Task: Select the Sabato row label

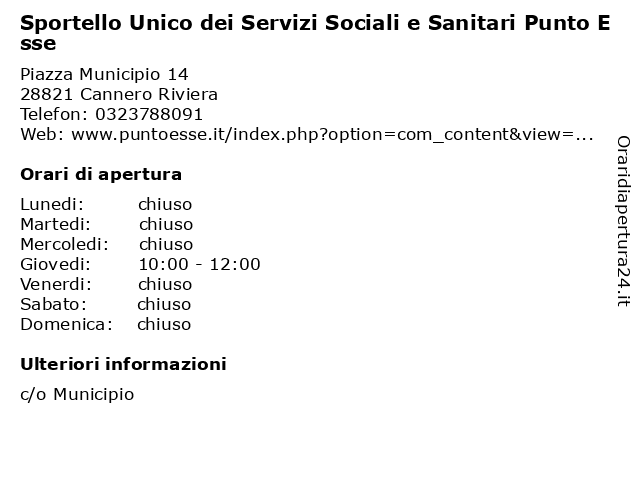Action: (53, 304)
